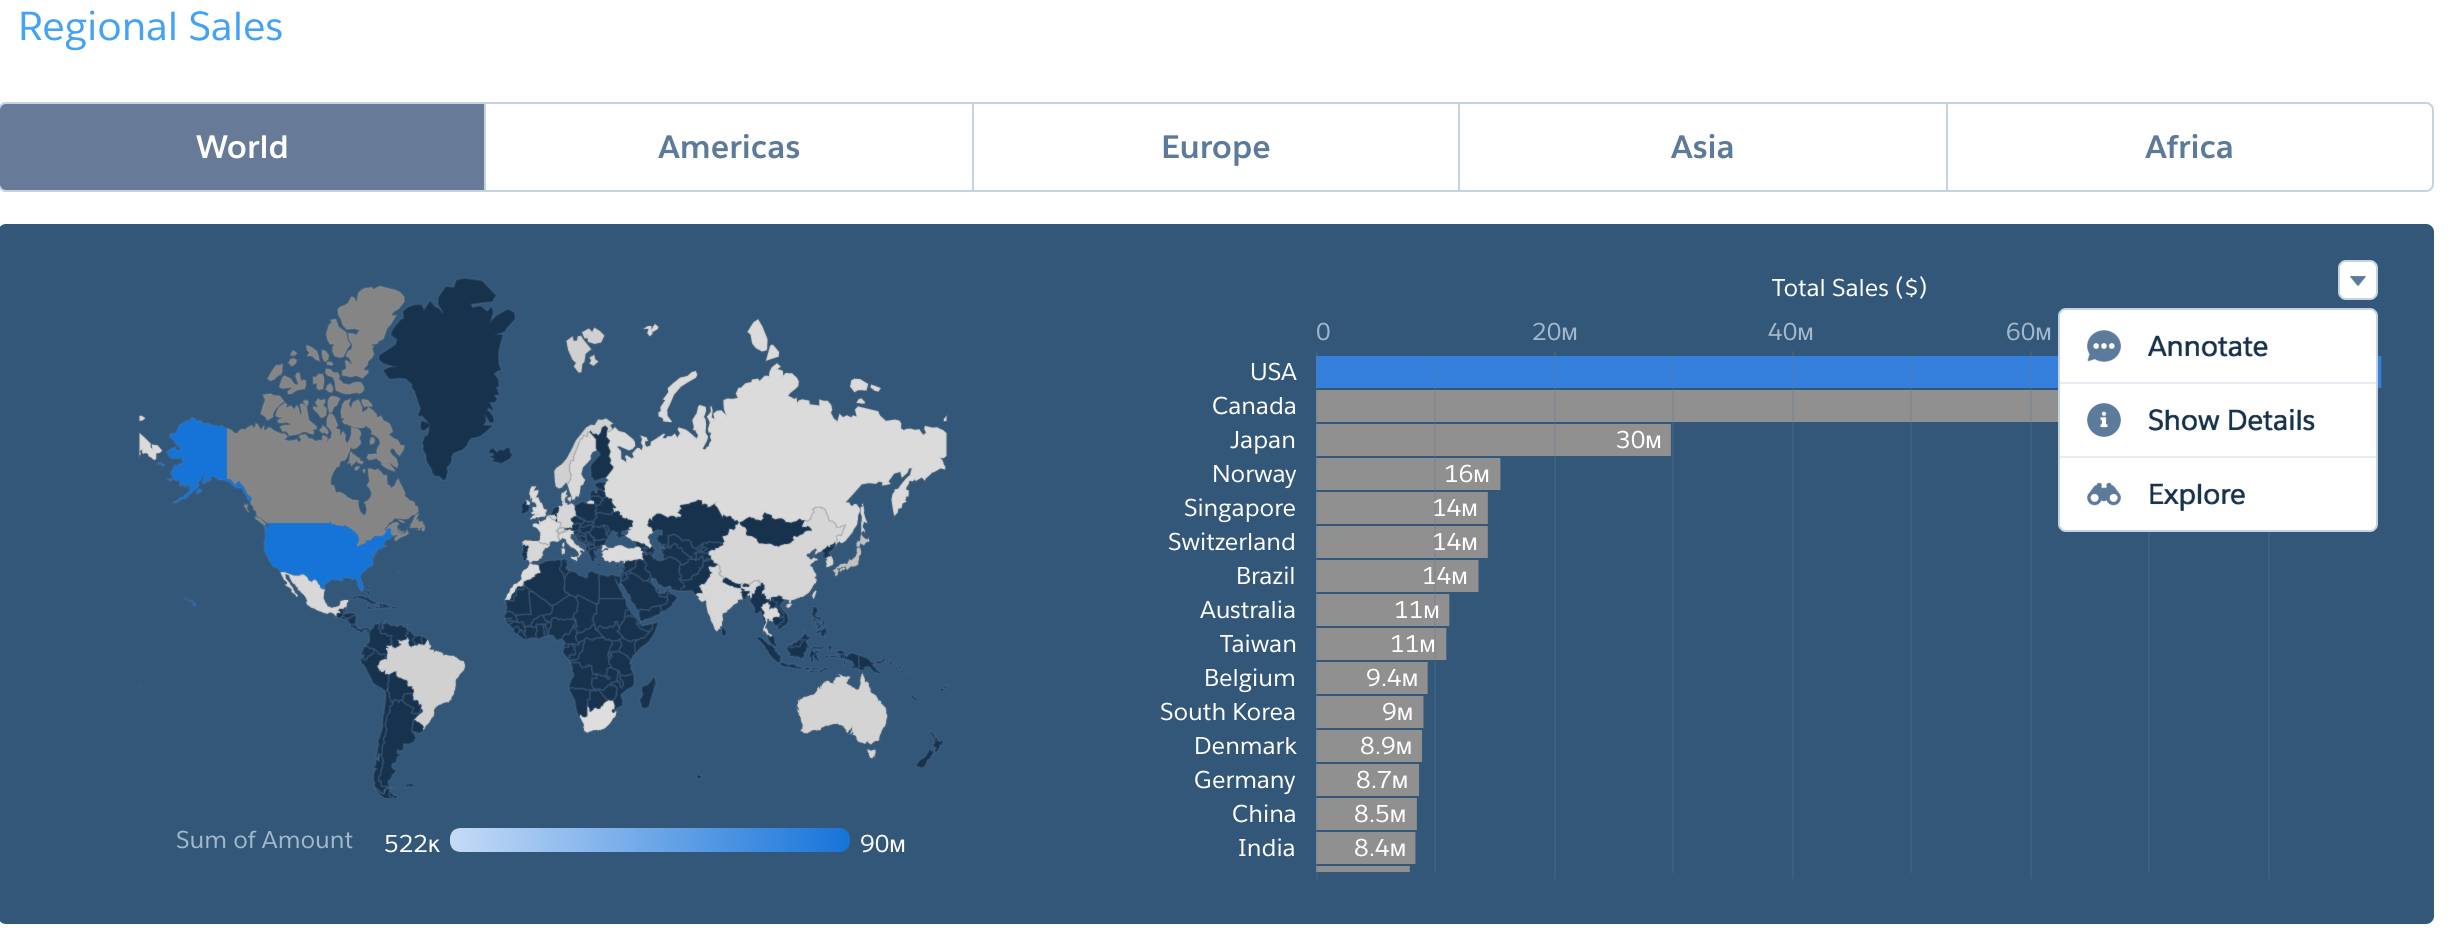Click the Show Details info icon
Screen dimensions: 2460x942
click(2106, 420)
